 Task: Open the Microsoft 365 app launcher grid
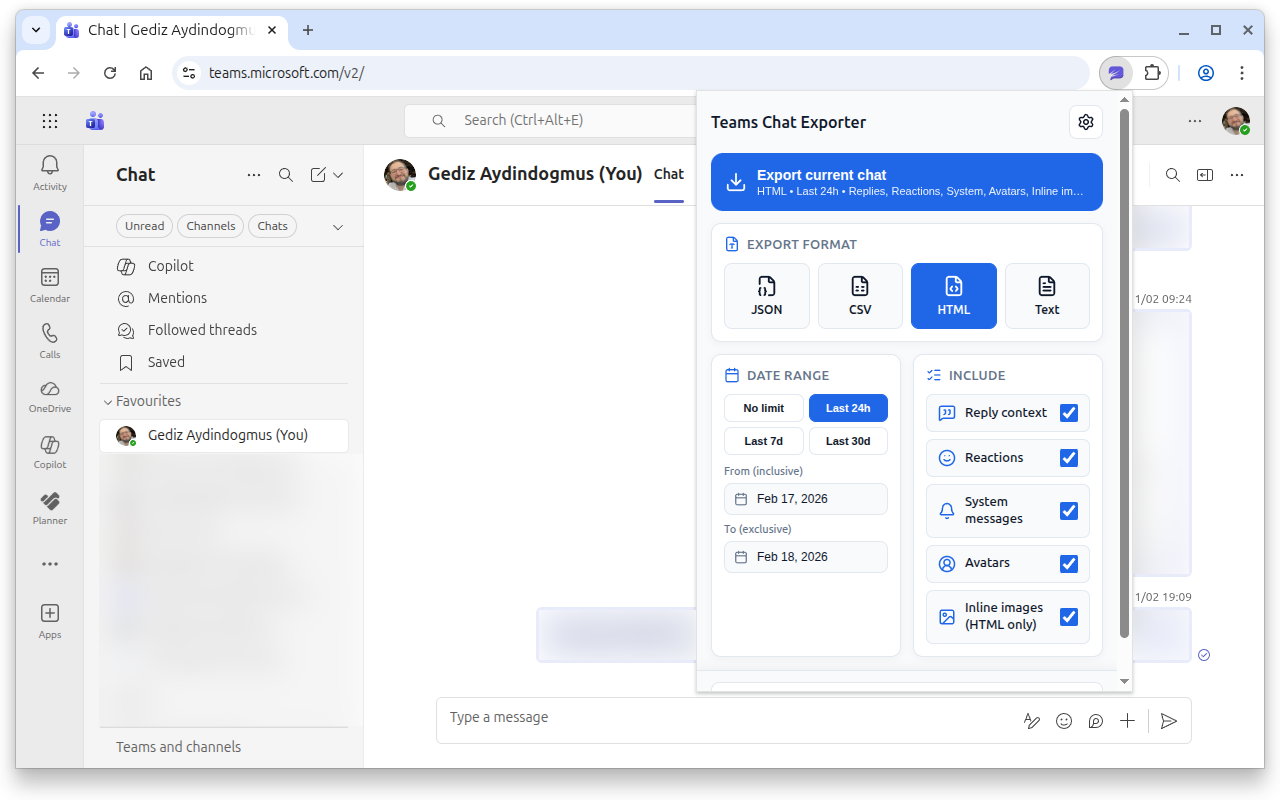50,121
